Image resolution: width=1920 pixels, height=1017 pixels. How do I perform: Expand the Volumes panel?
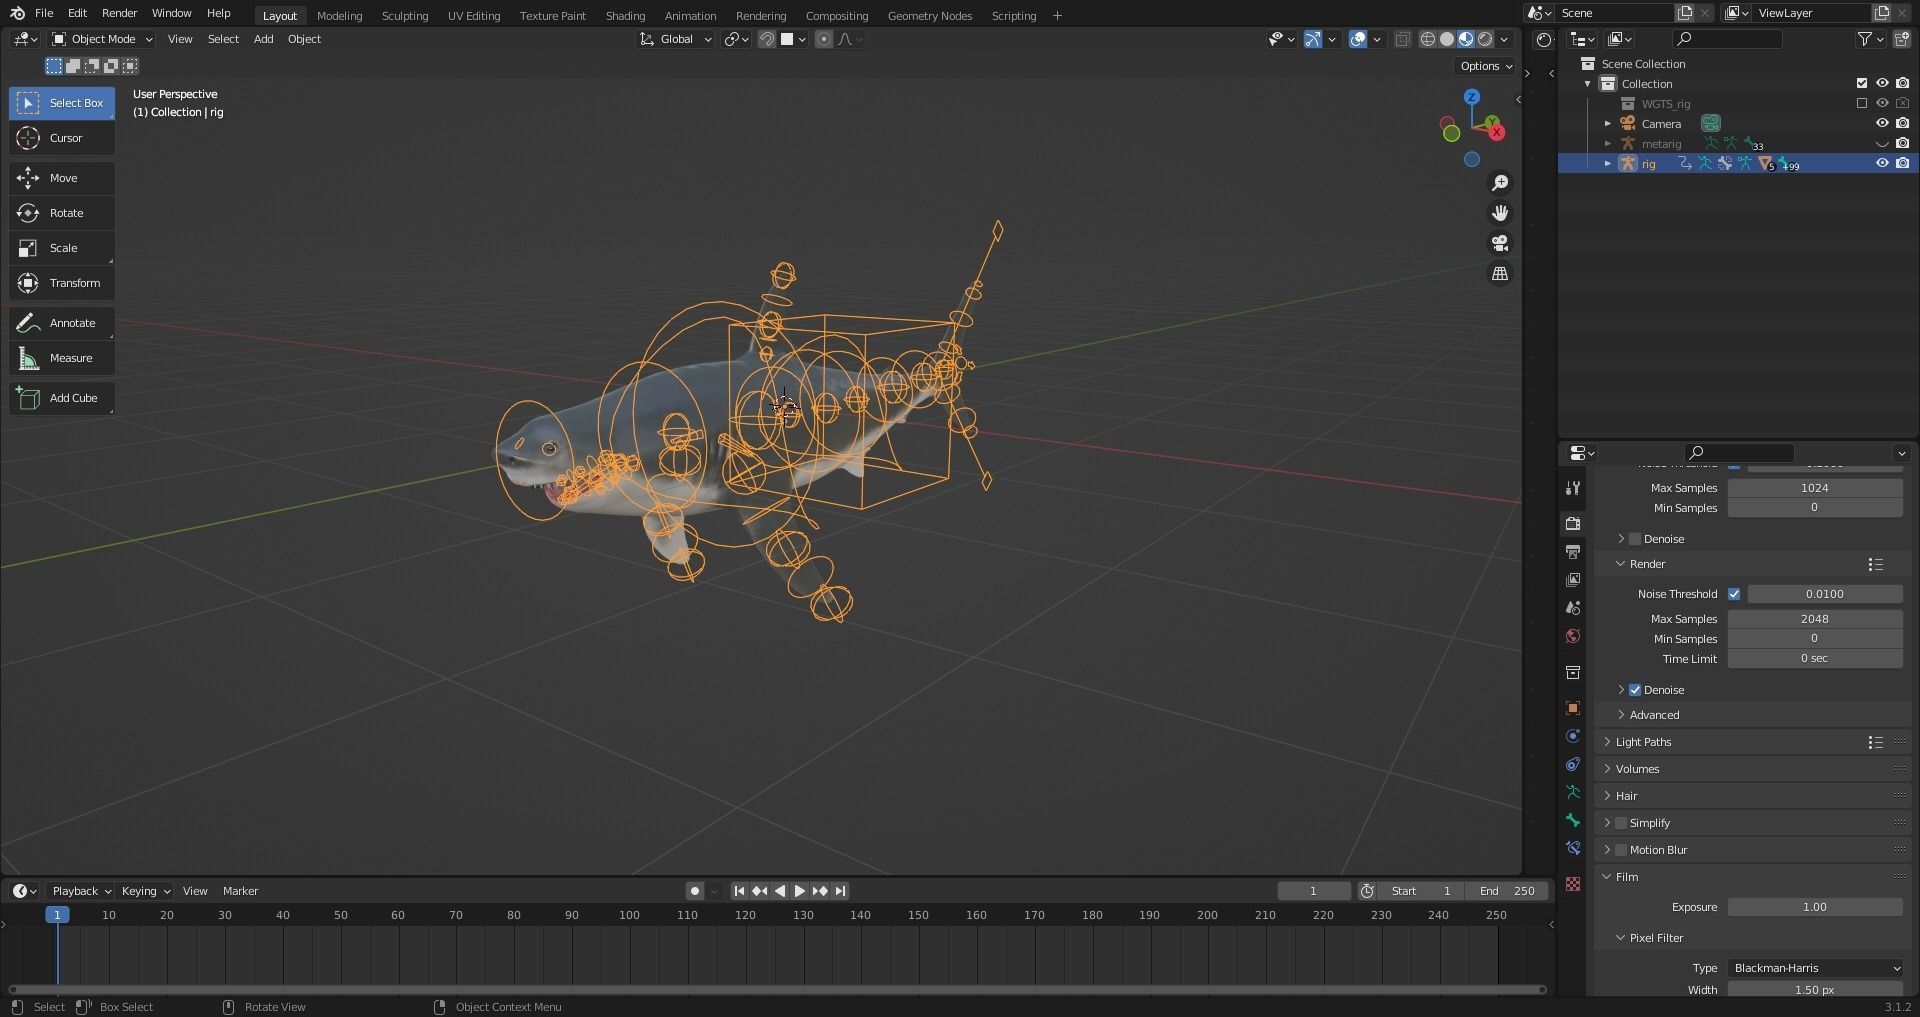click(x=1636, y=769)
